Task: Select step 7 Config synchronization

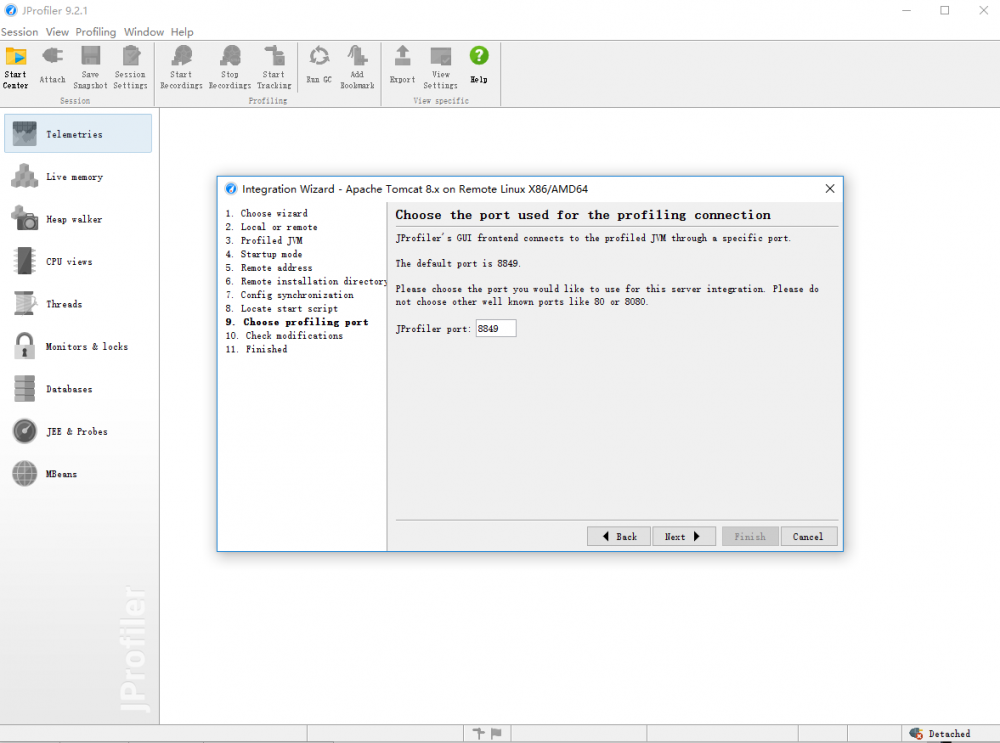Action: pyautogui.click(x=290, y=295)
